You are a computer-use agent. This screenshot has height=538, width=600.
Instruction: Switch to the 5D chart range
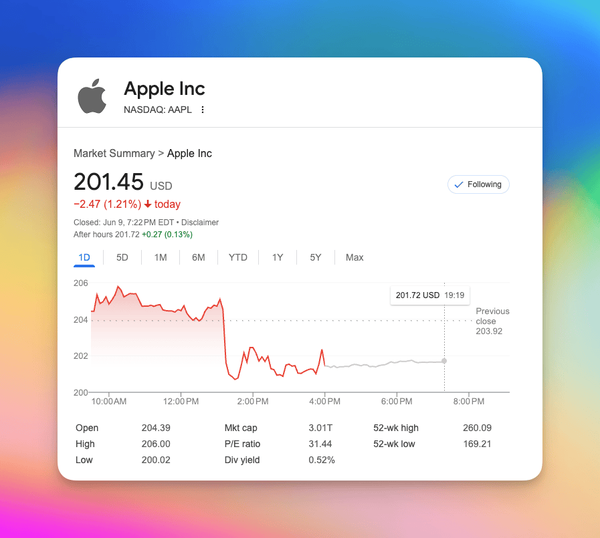tap(122, 258)
